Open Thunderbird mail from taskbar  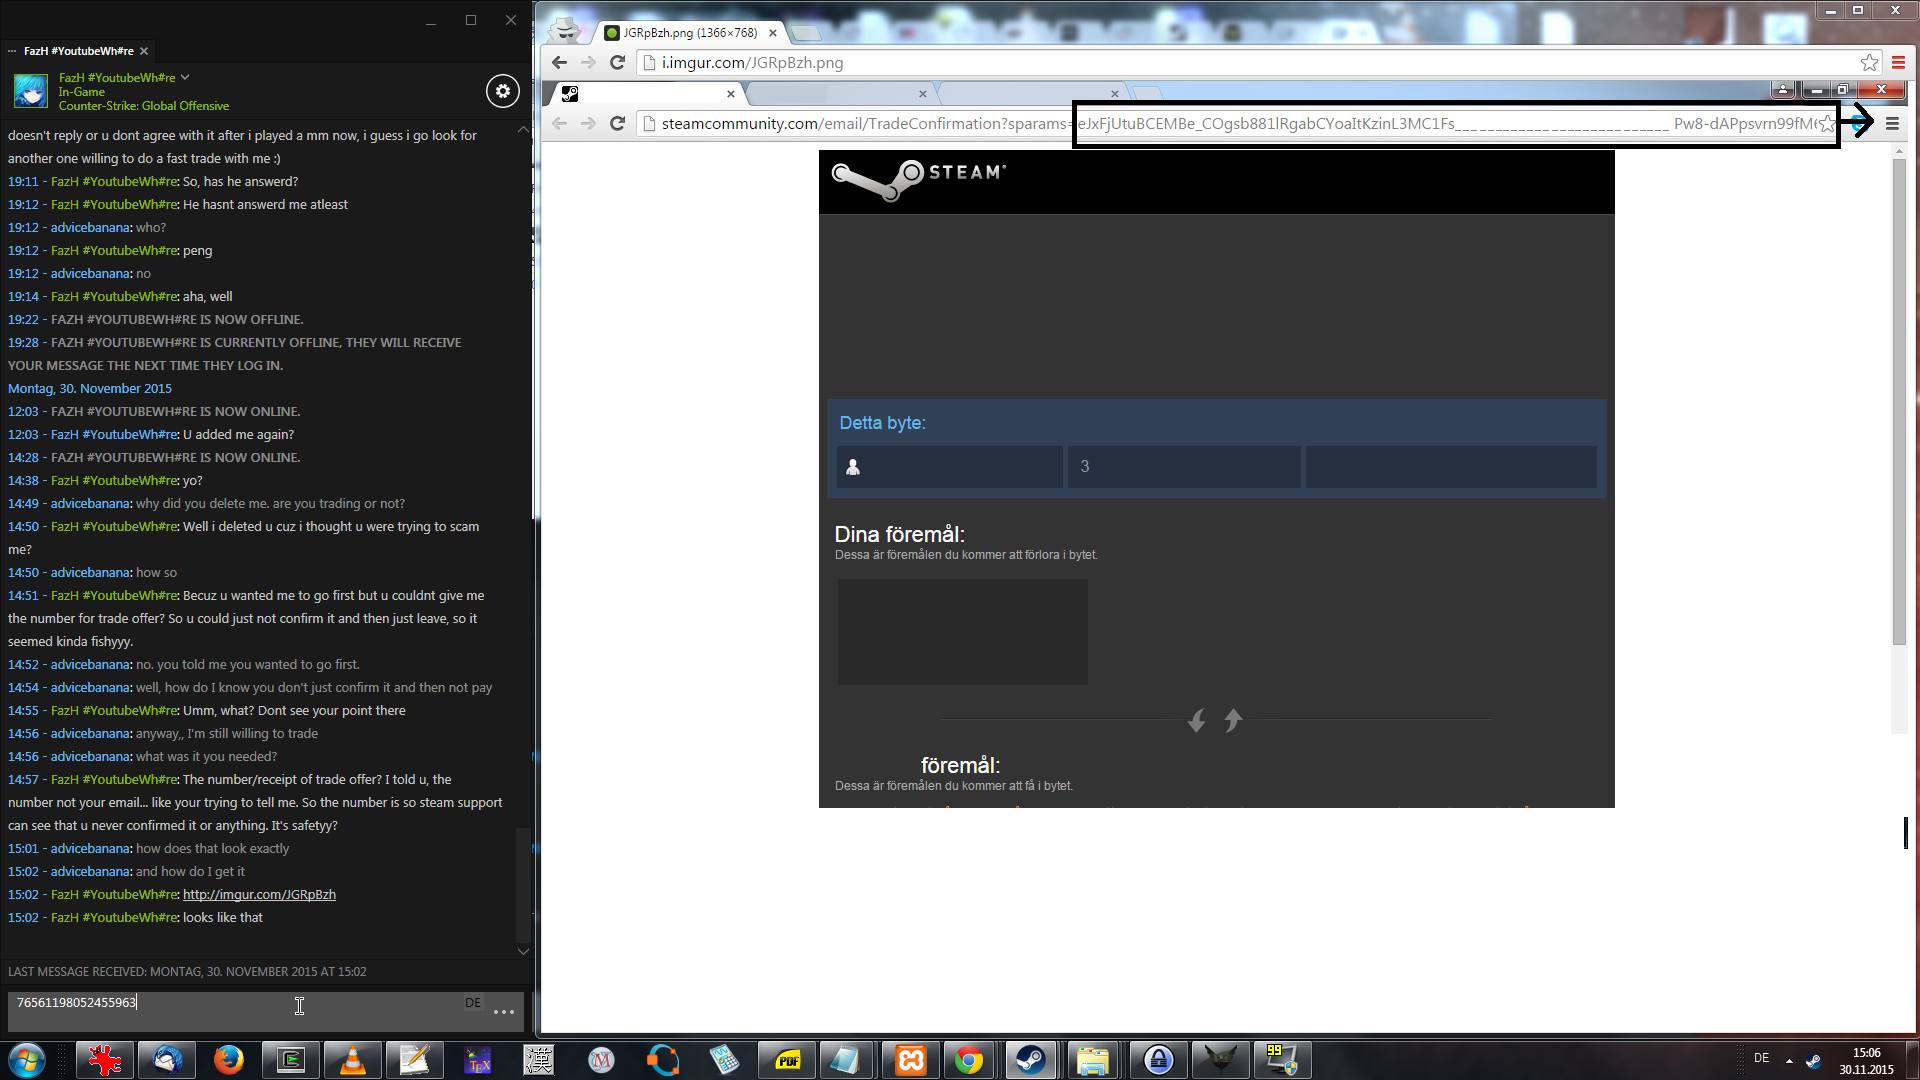166,1060
